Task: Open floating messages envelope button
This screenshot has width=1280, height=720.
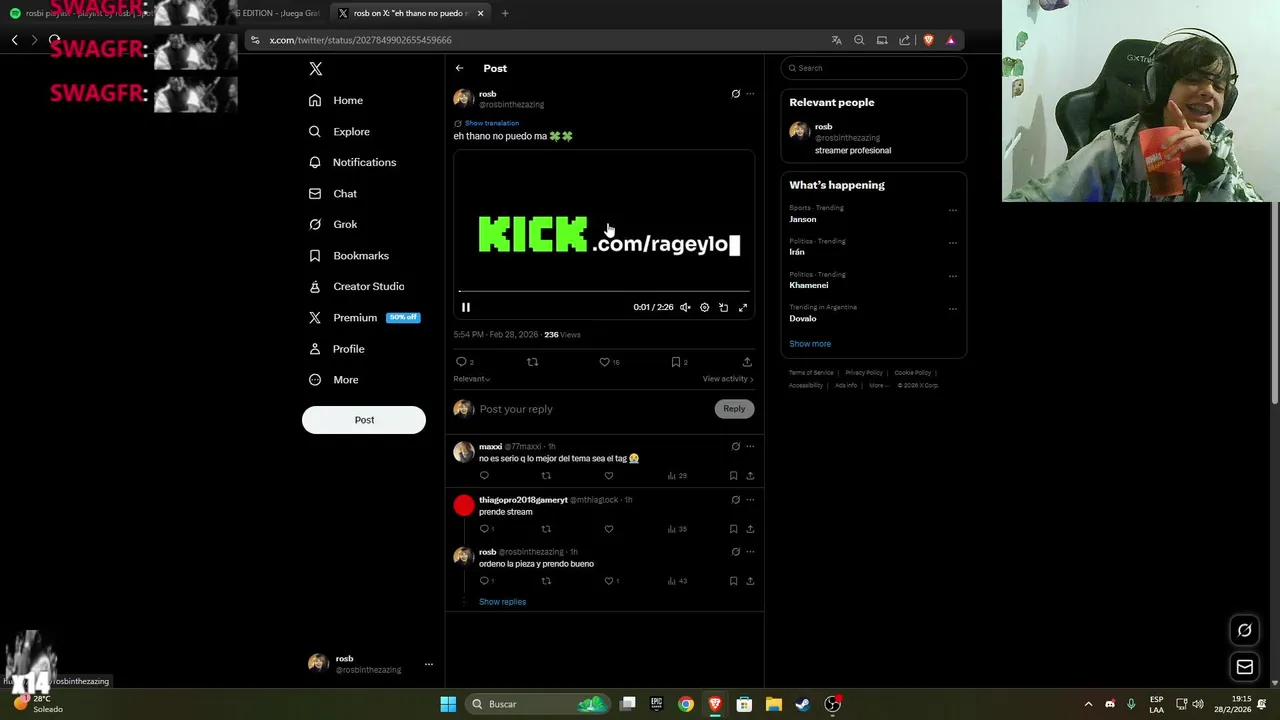Action: (x=1245, y=667)
